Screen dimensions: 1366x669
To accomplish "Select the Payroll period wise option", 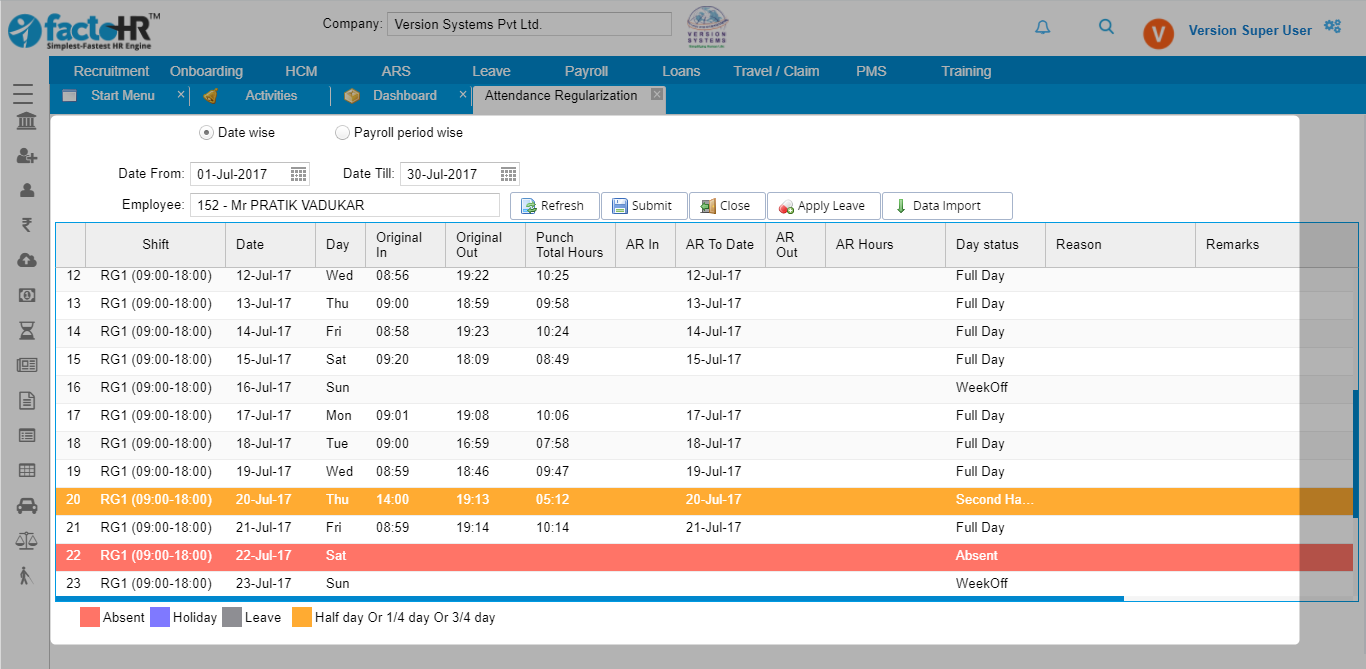I will pyautogui.click(x=342, y=132).
